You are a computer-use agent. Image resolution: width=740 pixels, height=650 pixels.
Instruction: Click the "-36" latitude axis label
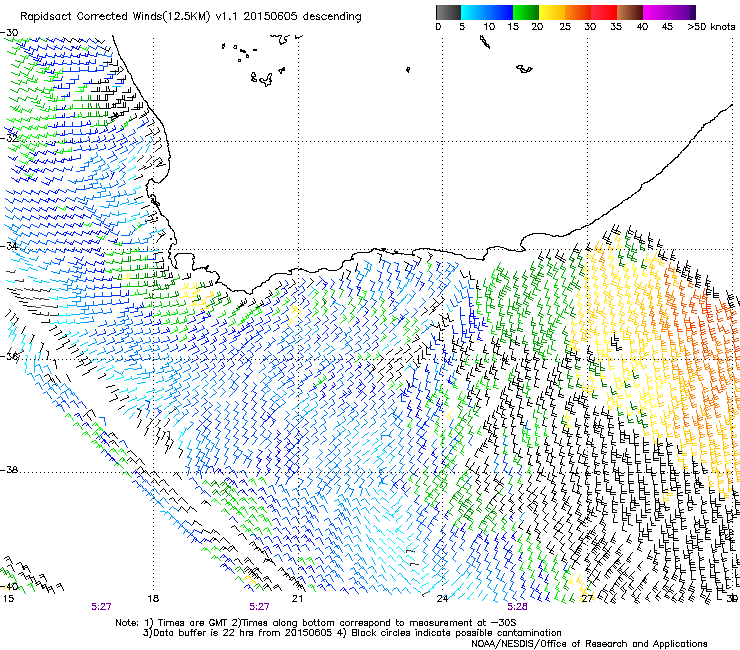(9, 357)
